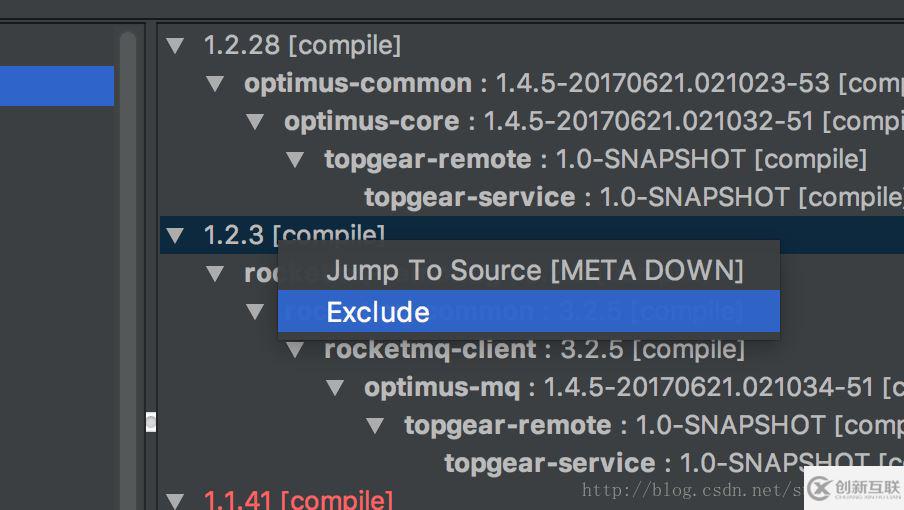The image size is (904, 510).
Task: Collapse the 1.2.3 [compile] node
Action: (x=175, y=235)
